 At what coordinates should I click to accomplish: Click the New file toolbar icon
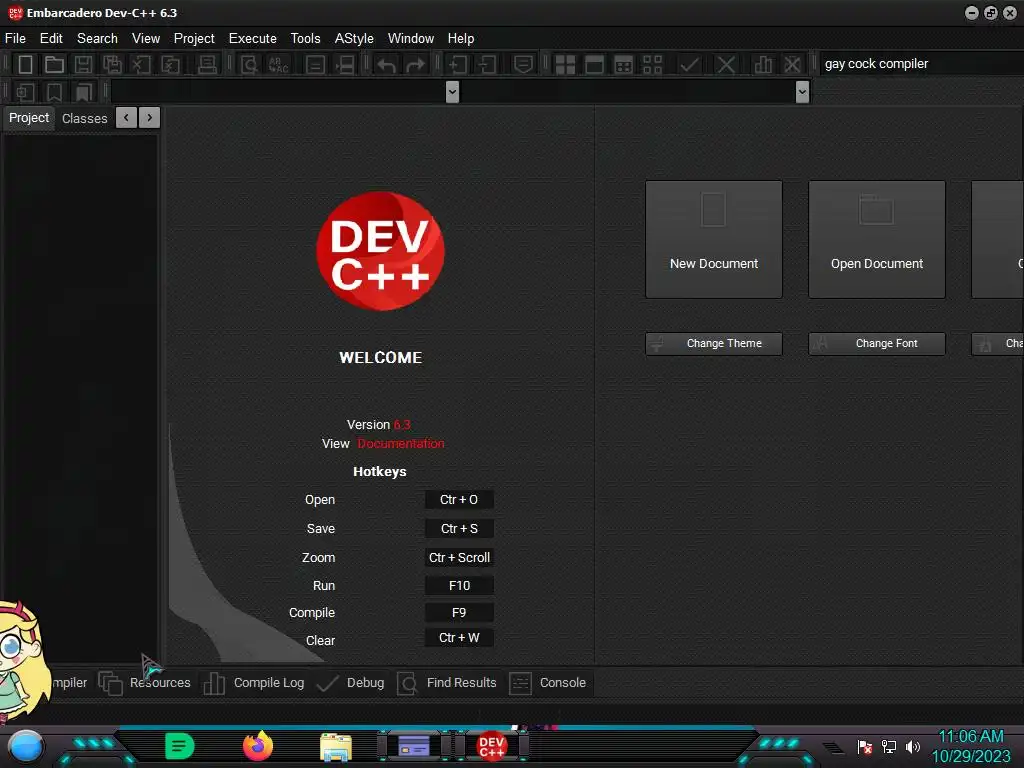(25, 64)
